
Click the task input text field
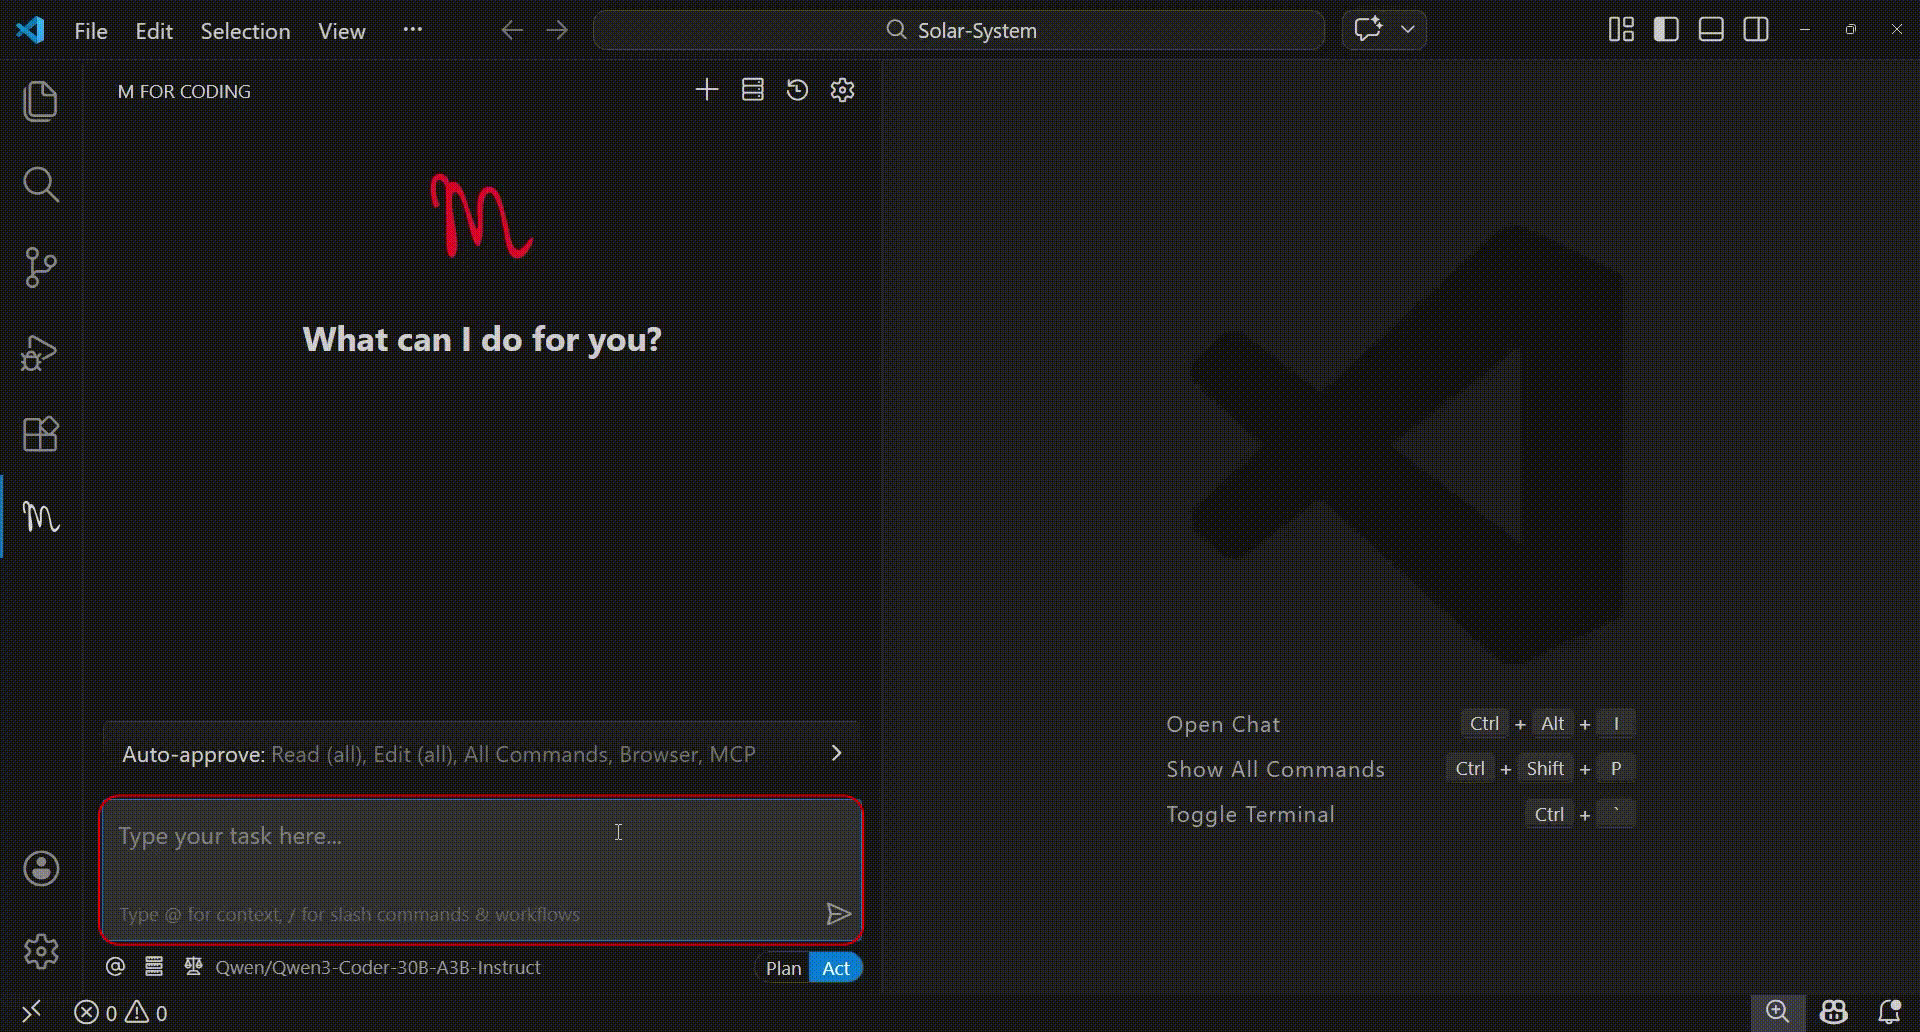tap(480, 850)
